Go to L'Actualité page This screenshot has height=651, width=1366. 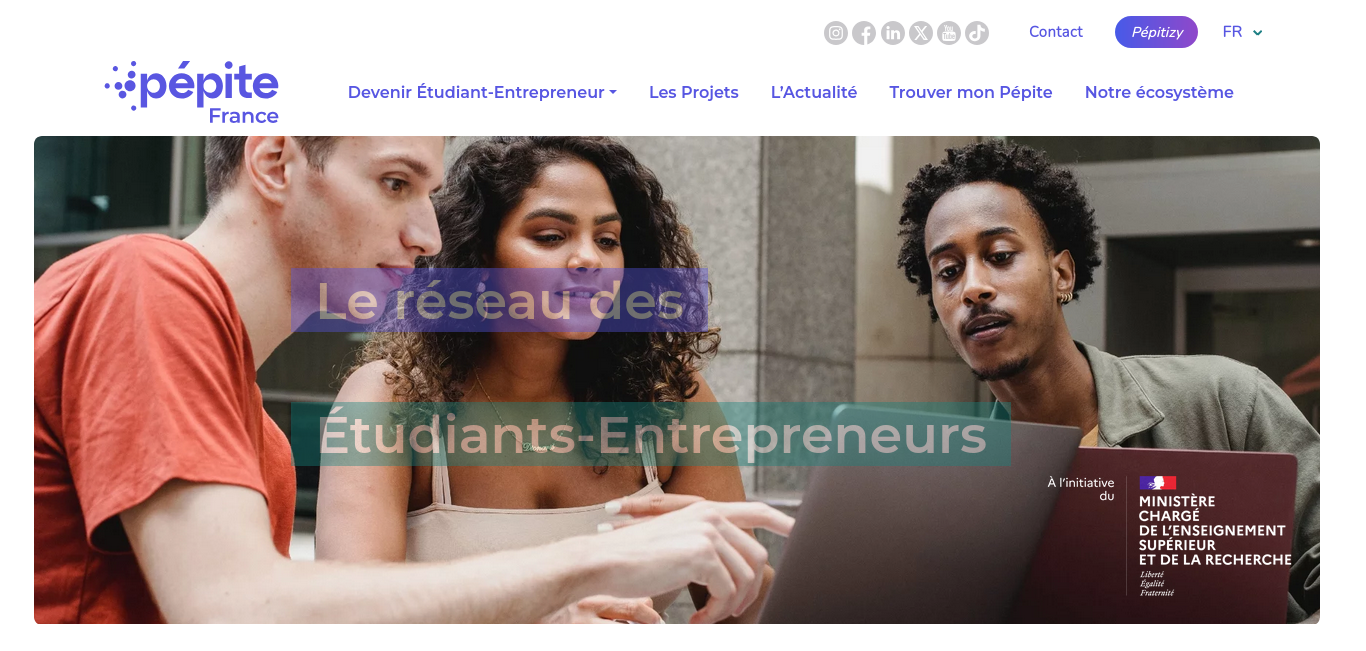[814, 92]
